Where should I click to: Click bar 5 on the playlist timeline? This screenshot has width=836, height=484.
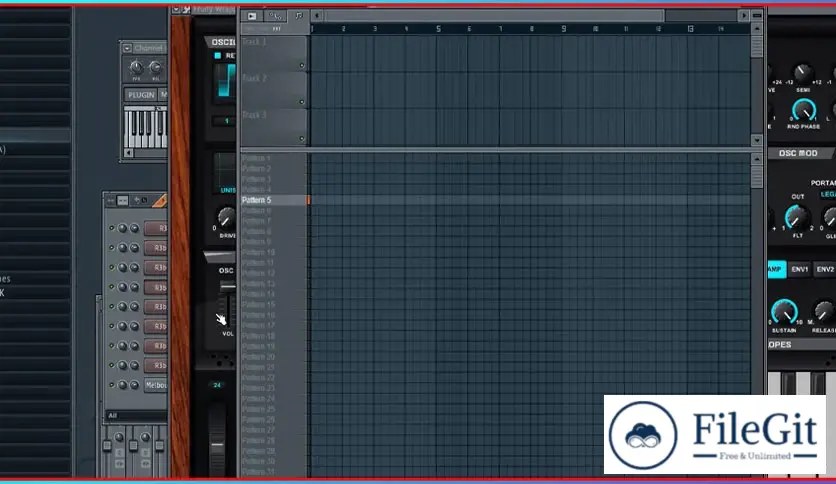click(x=438, y=29)
